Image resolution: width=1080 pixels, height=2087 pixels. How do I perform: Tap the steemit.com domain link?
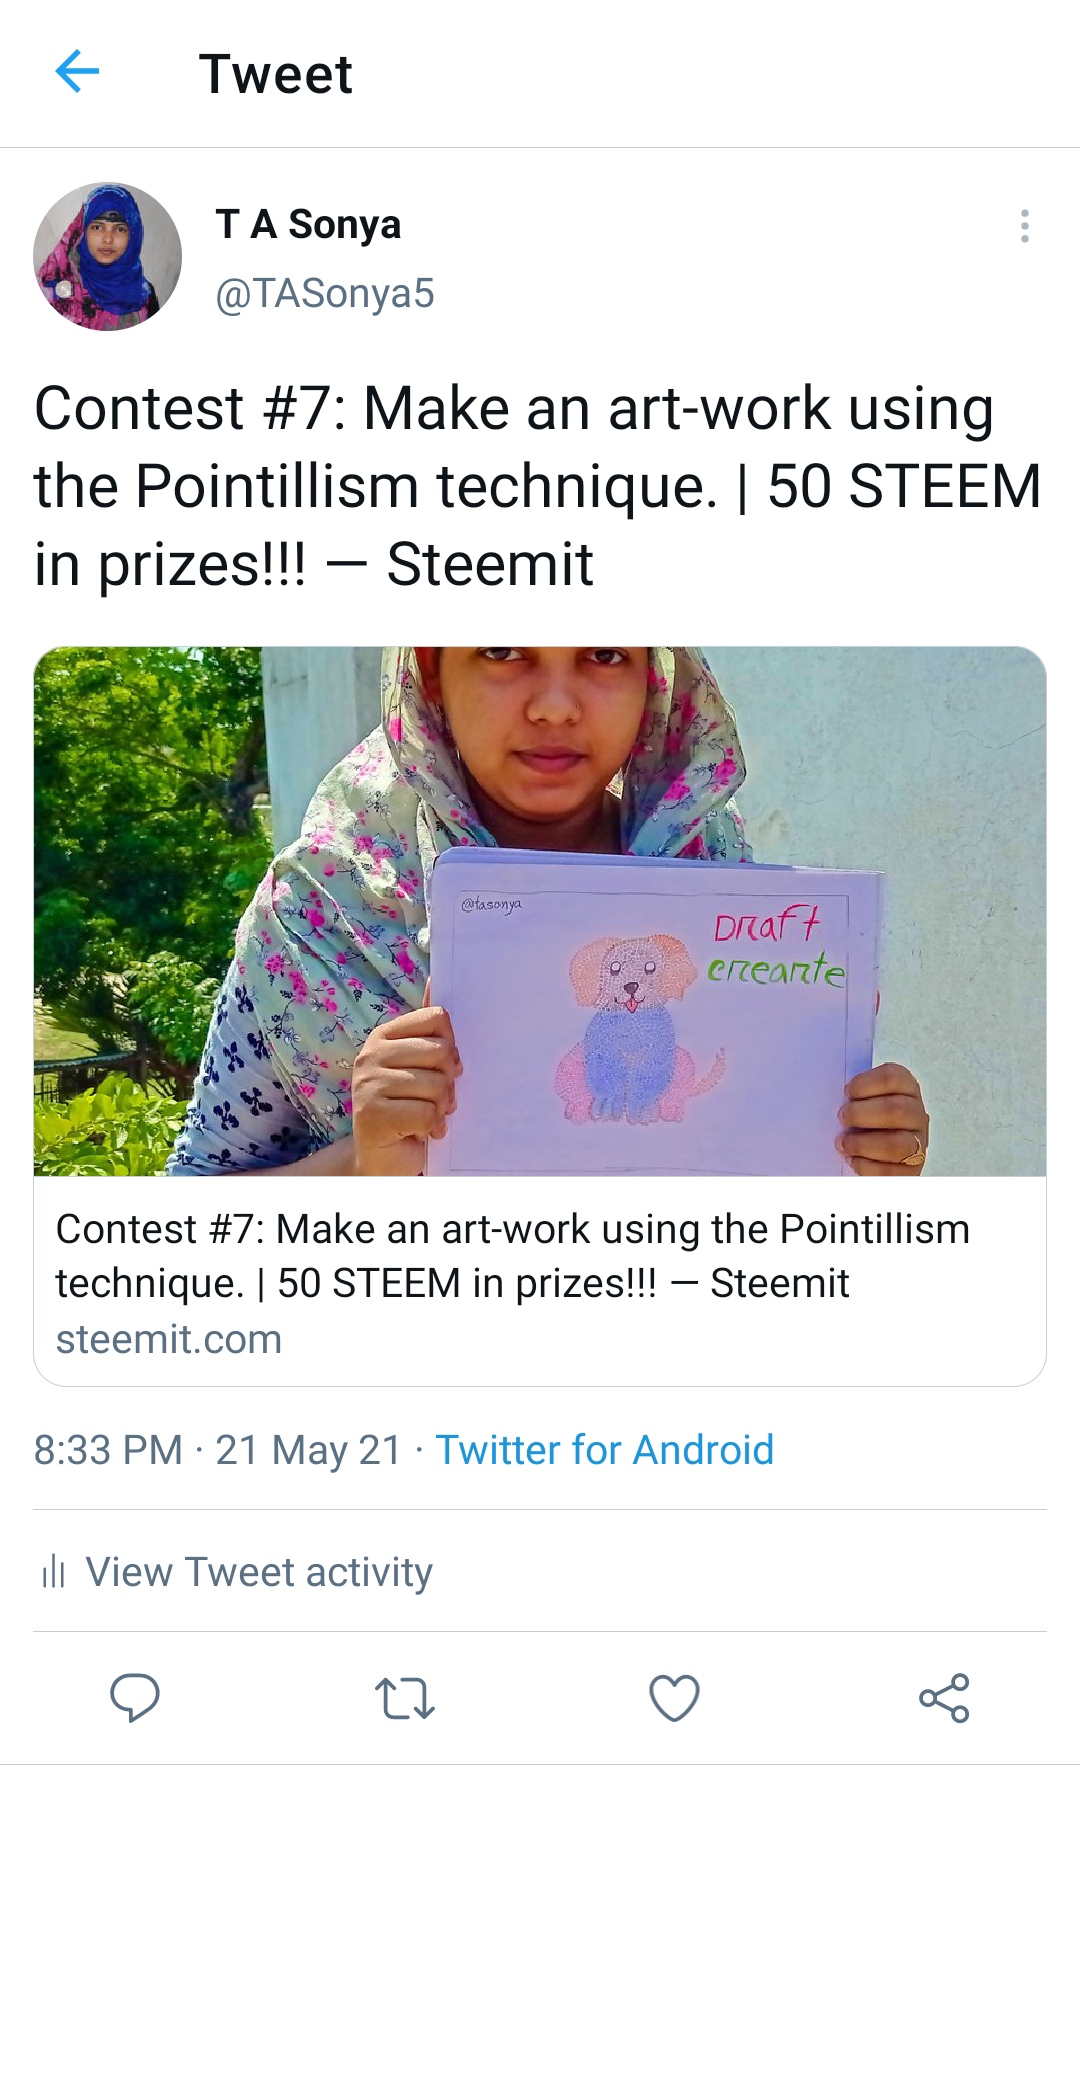[169, 1339]
